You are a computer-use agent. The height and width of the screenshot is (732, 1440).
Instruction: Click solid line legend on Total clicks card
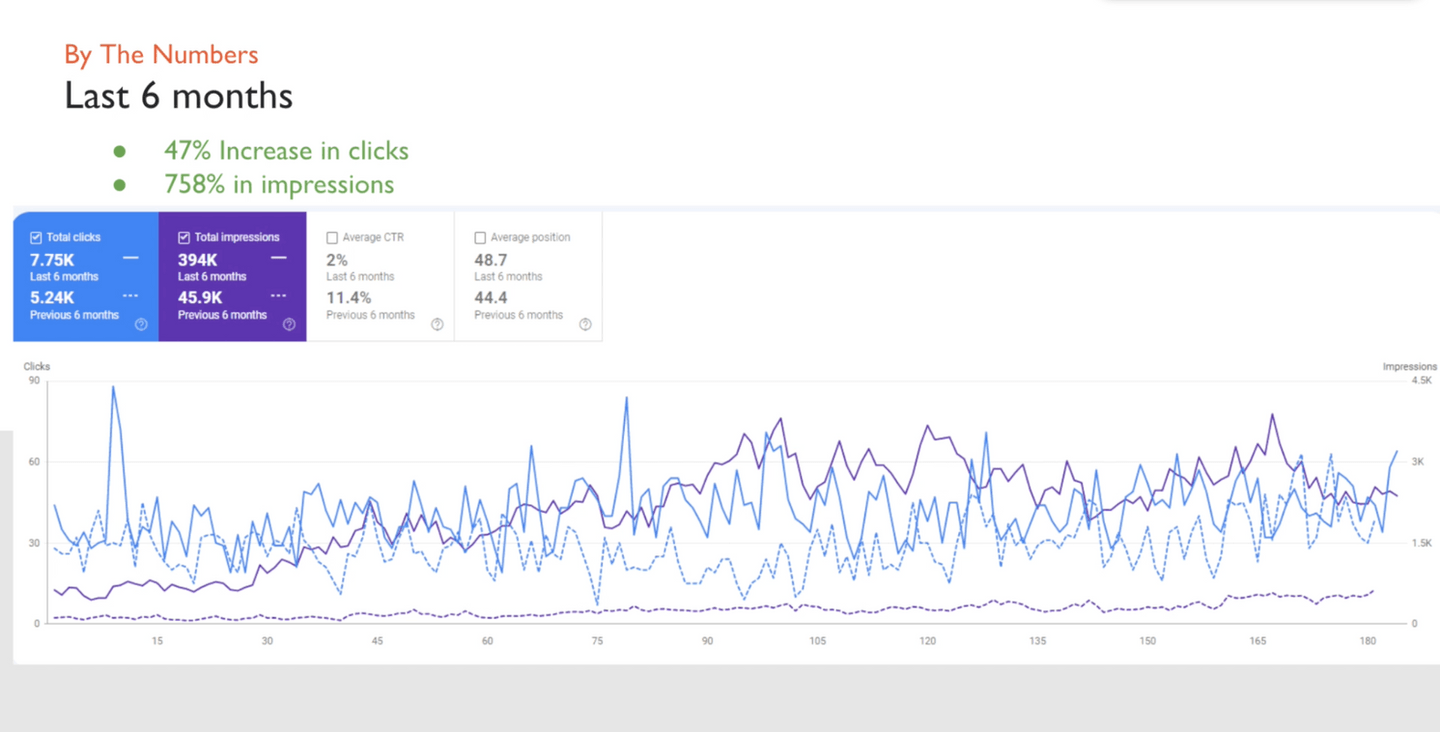[130, 258]
